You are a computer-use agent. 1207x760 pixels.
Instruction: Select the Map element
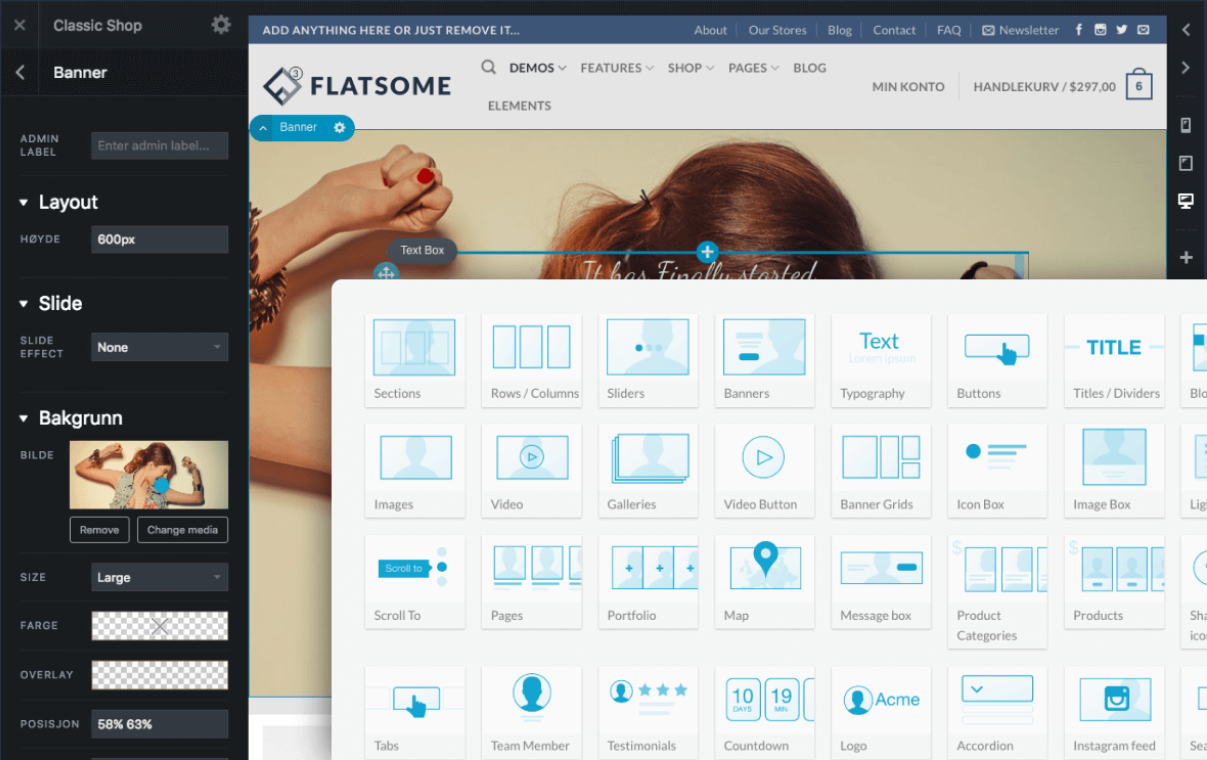(764, 580)
